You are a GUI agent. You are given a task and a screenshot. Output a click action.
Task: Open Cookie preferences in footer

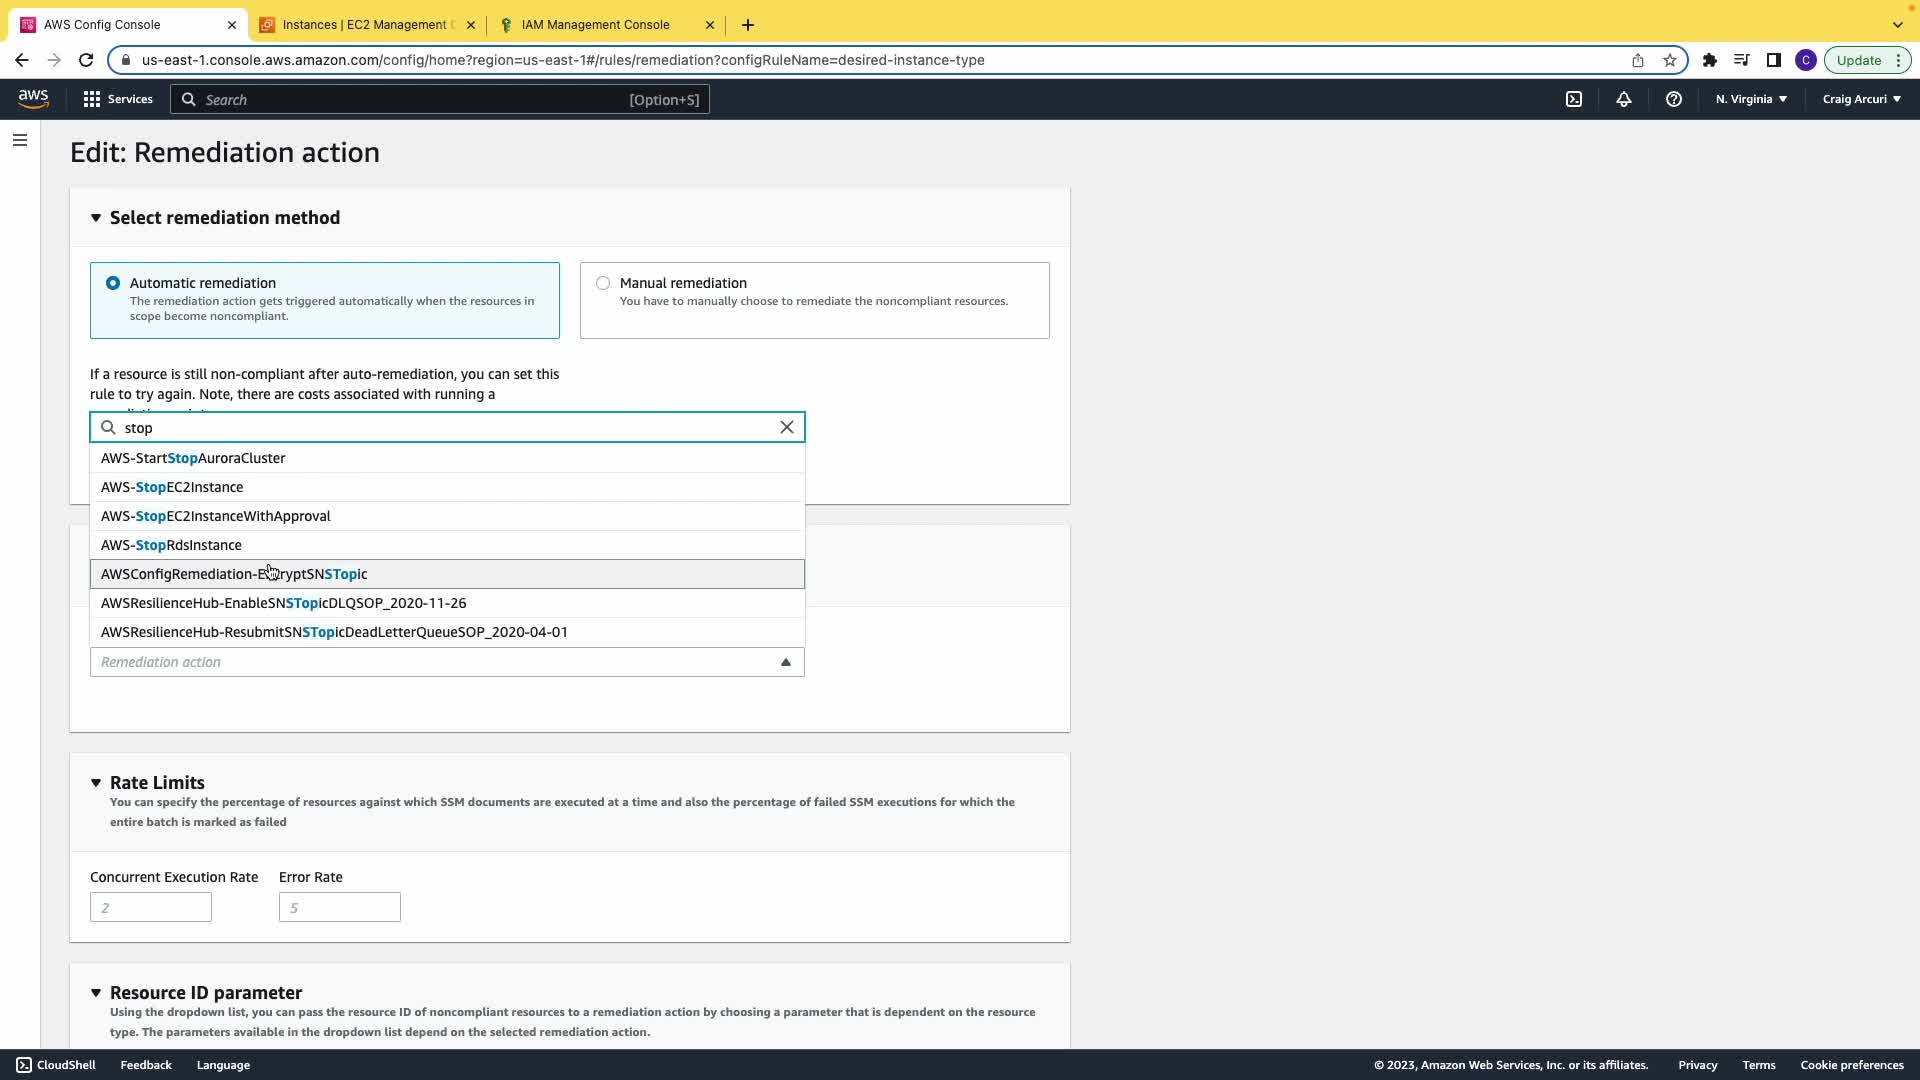coord(1851,1065)
